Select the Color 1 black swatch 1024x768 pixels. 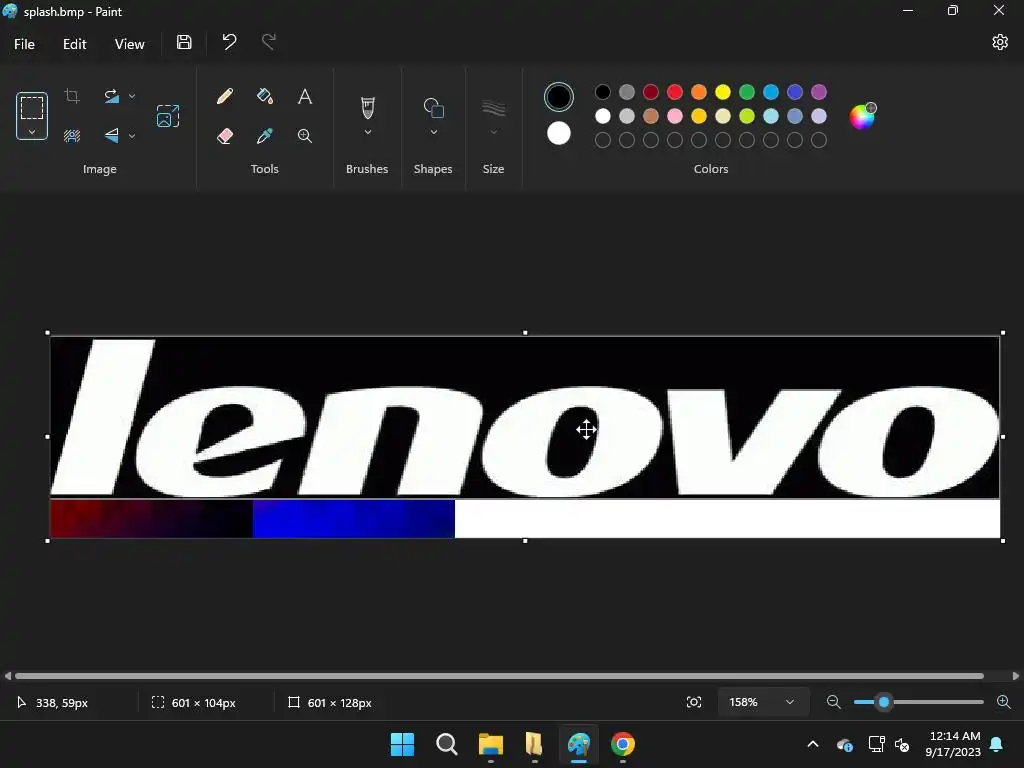(x=559, y=97)
